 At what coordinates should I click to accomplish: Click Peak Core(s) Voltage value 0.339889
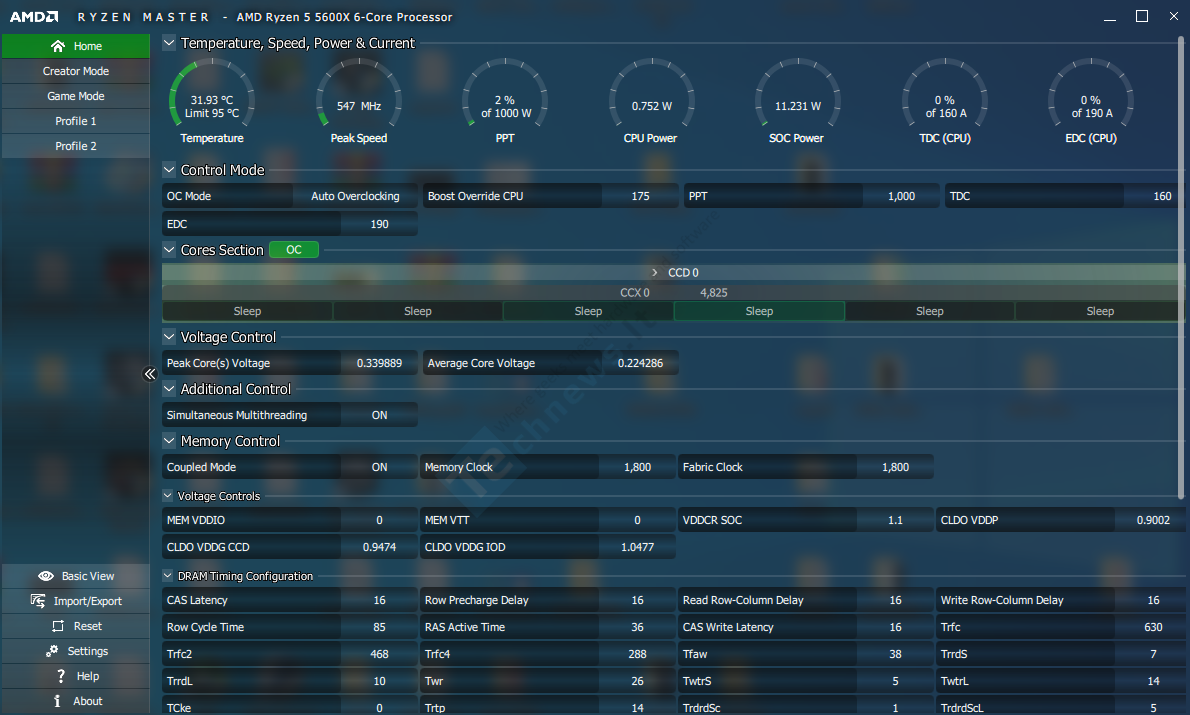(x=379, y=363)
